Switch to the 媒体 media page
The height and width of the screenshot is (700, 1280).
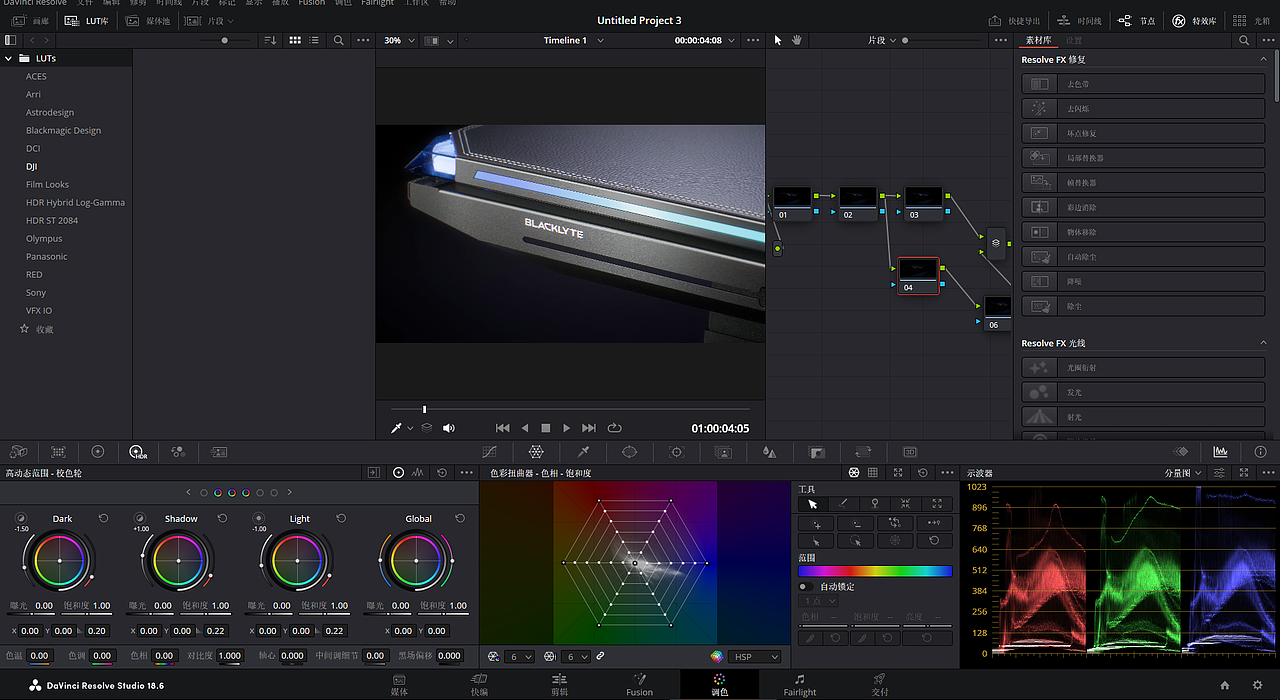pos(399,685)
